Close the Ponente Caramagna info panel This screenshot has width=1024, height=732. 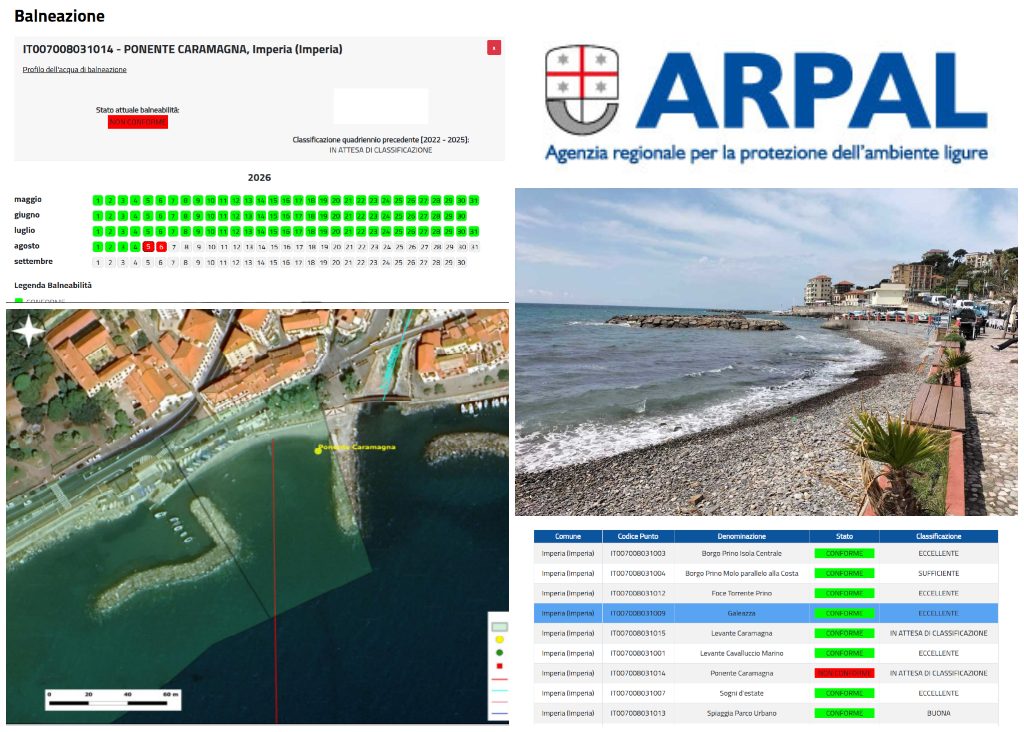pos(494,48)
